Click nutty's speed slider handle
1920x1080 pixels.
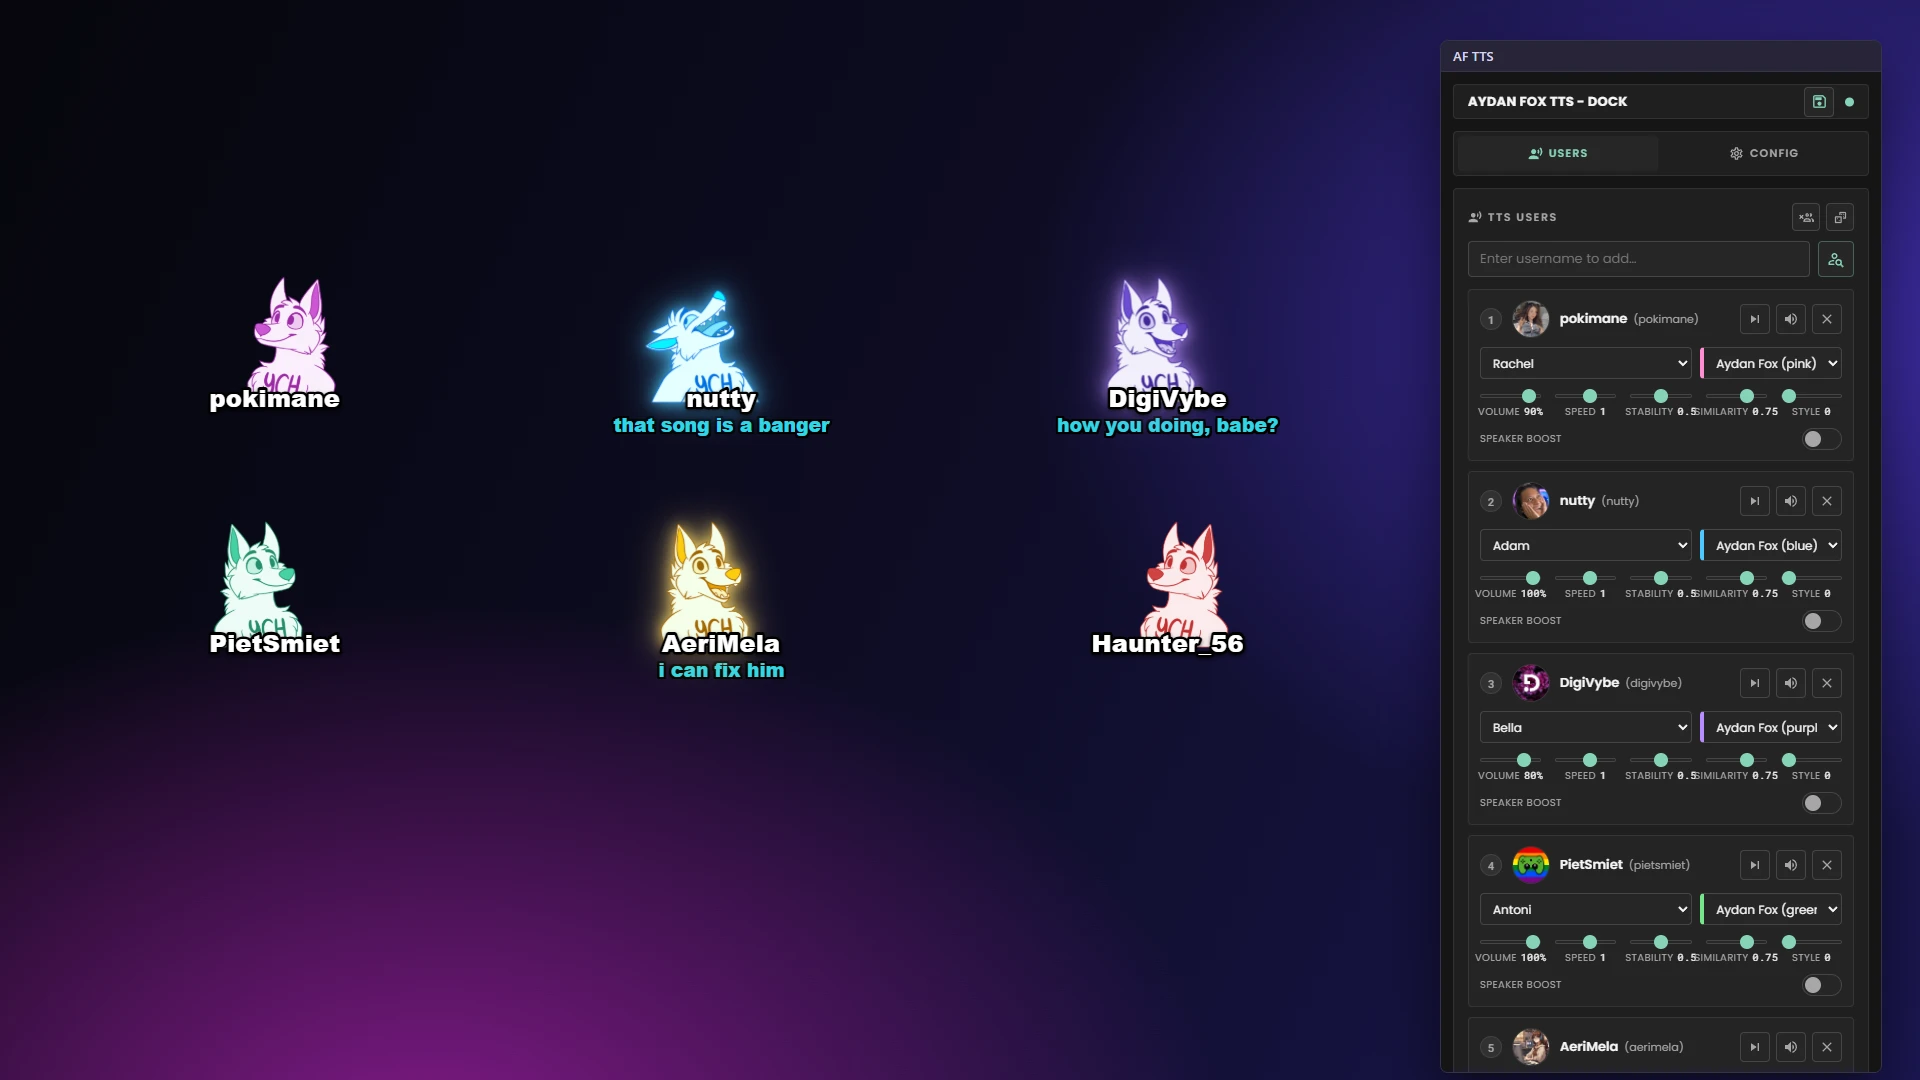click(1590, 578)
